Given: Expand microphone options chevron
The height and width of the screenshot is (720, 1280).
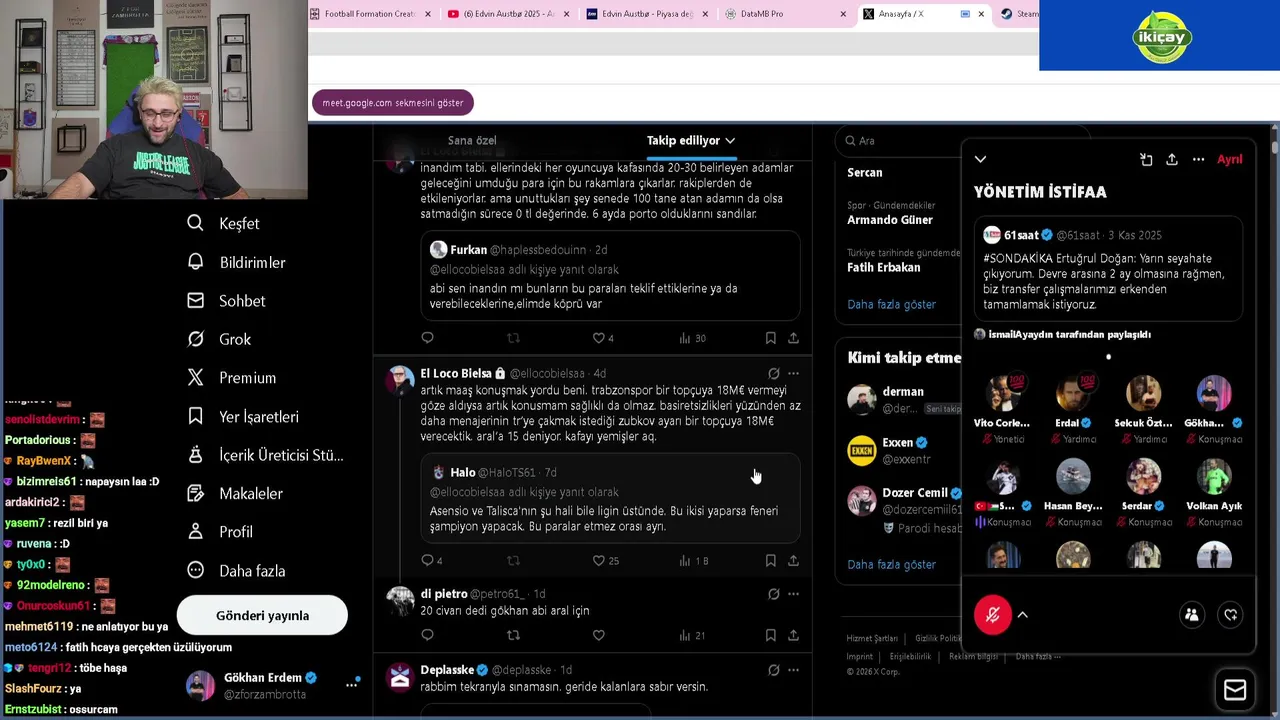Looking at the screenshot, I should coord(1022,615).
